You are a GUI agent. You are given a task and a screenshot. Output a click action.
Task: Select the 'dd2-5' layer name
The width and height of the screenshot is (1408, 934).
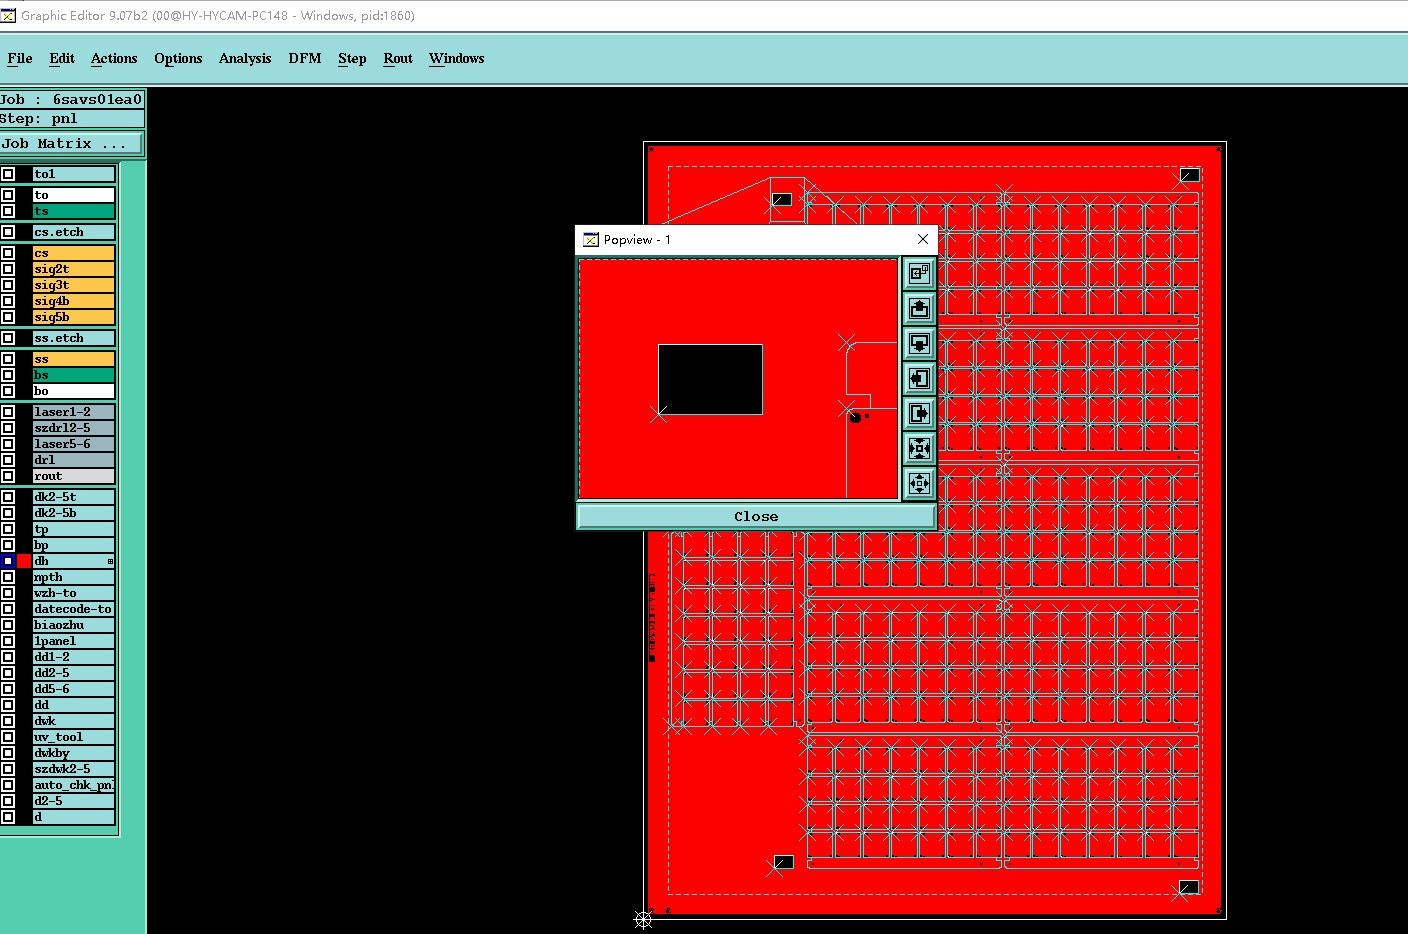tap(74, 673)
